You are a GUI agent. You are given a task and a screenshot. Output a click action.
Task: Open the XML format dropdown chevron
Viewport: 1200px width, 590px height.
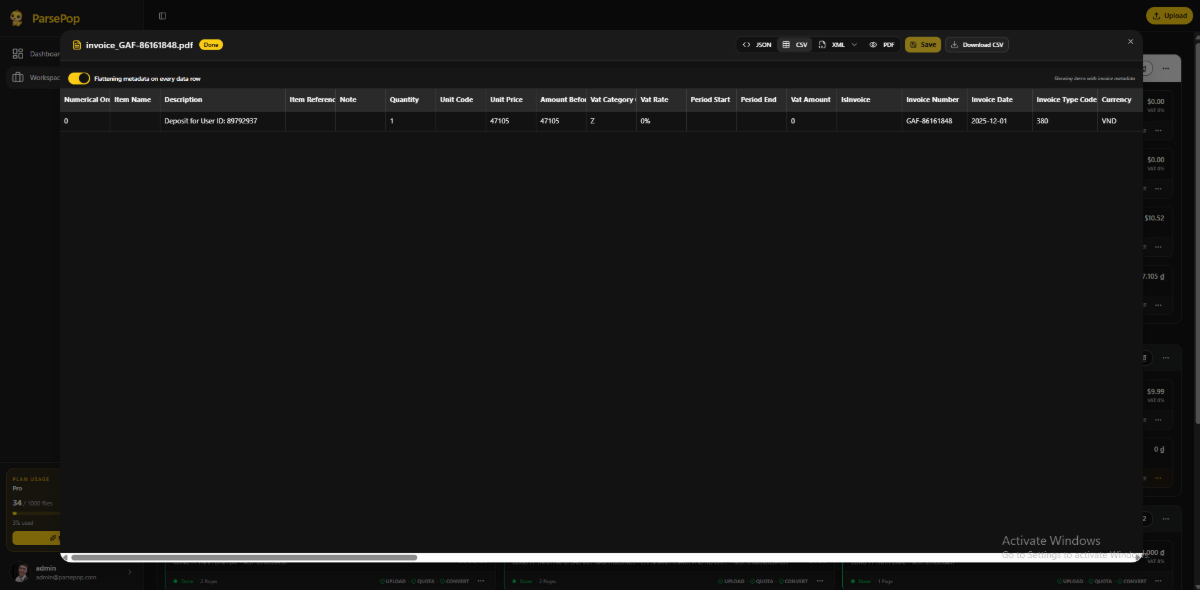pos(854,45)
